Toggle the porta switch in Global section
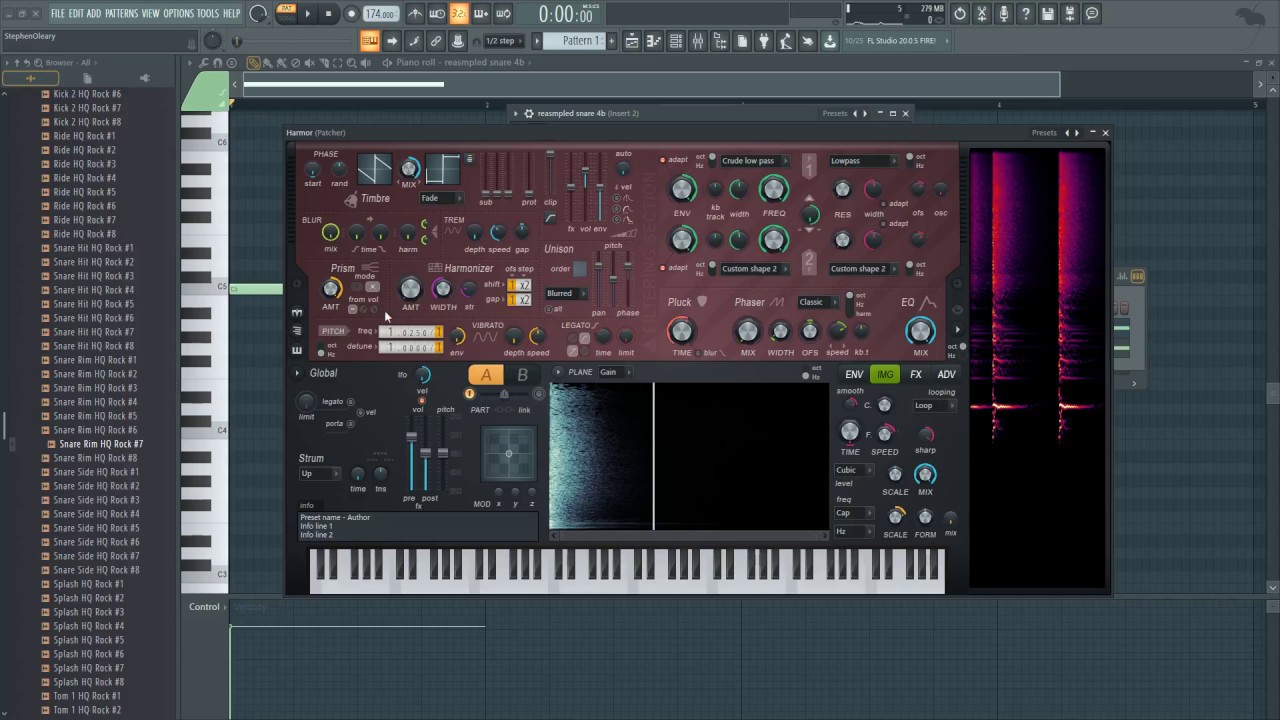The width and height of the screenshot is (1280, 720). pos(351,423)
